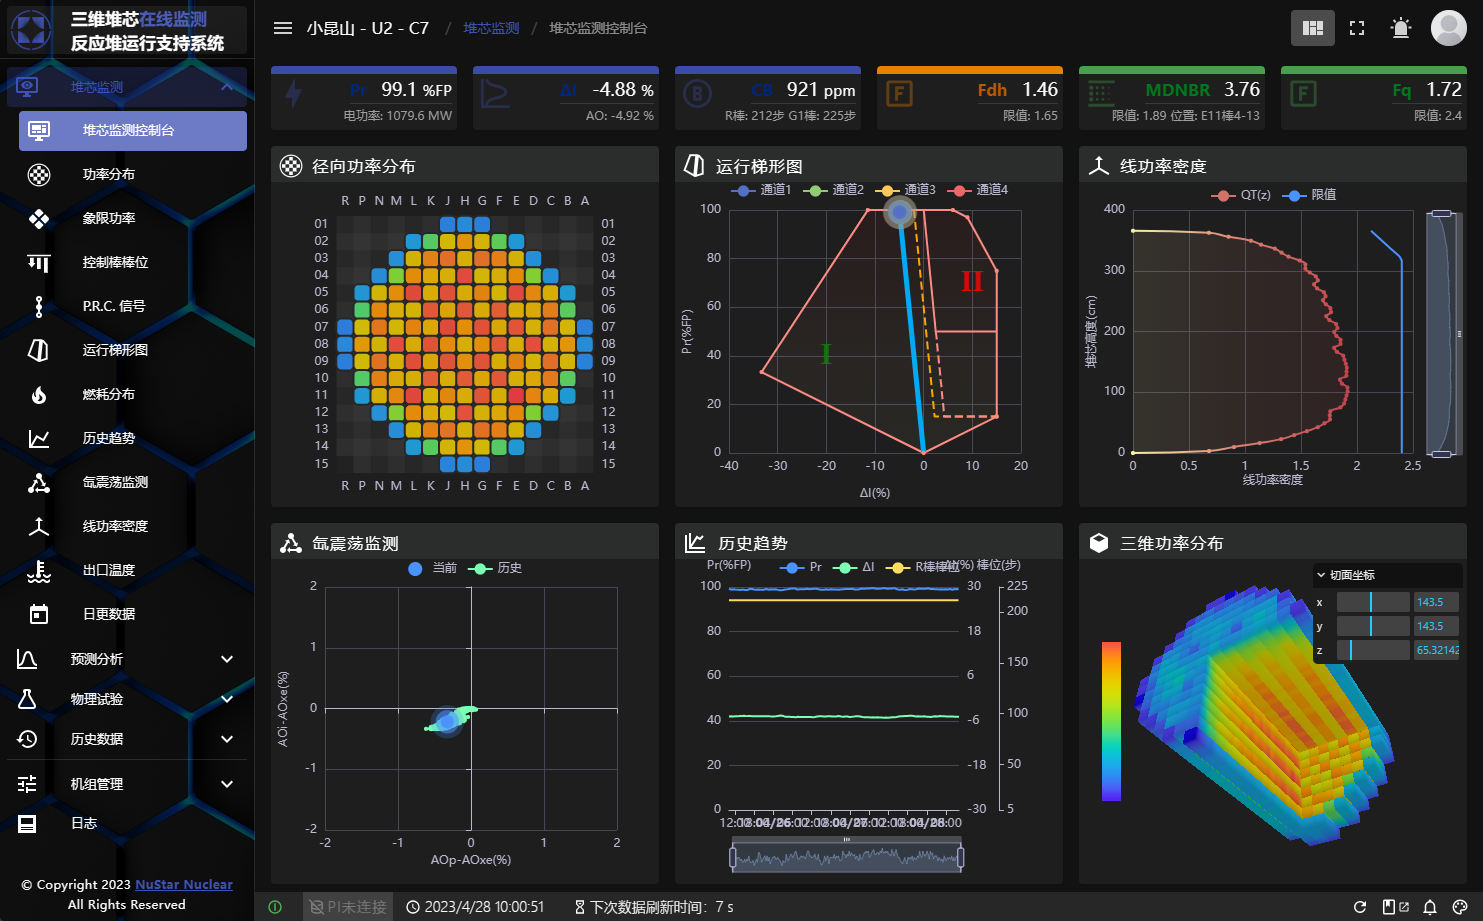Toggle the hamburger sidebar menu
The image size is (1483, 921).
(x=283, y=28)
